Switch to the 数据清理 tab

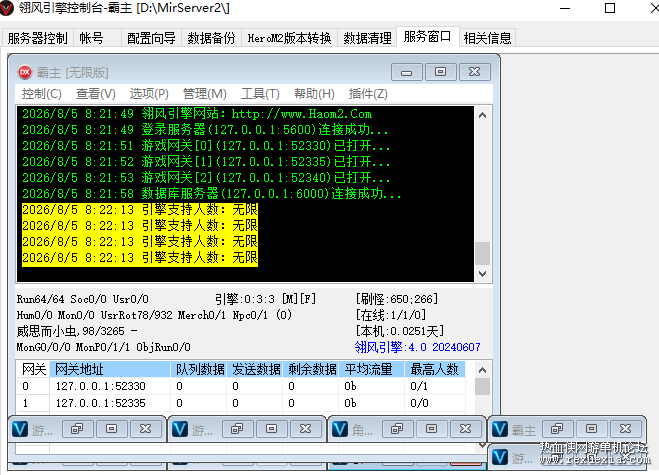[367, 38]
